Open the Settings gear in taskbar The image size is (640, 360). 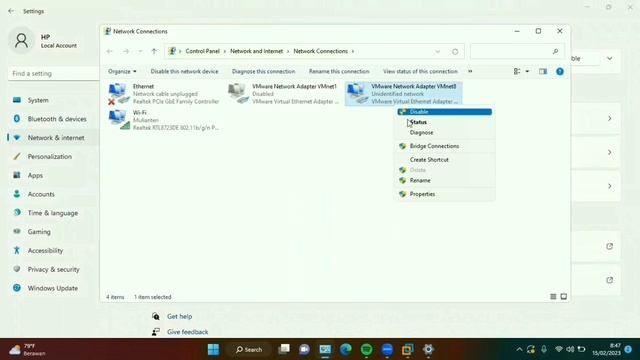click(x=428, y=349)
